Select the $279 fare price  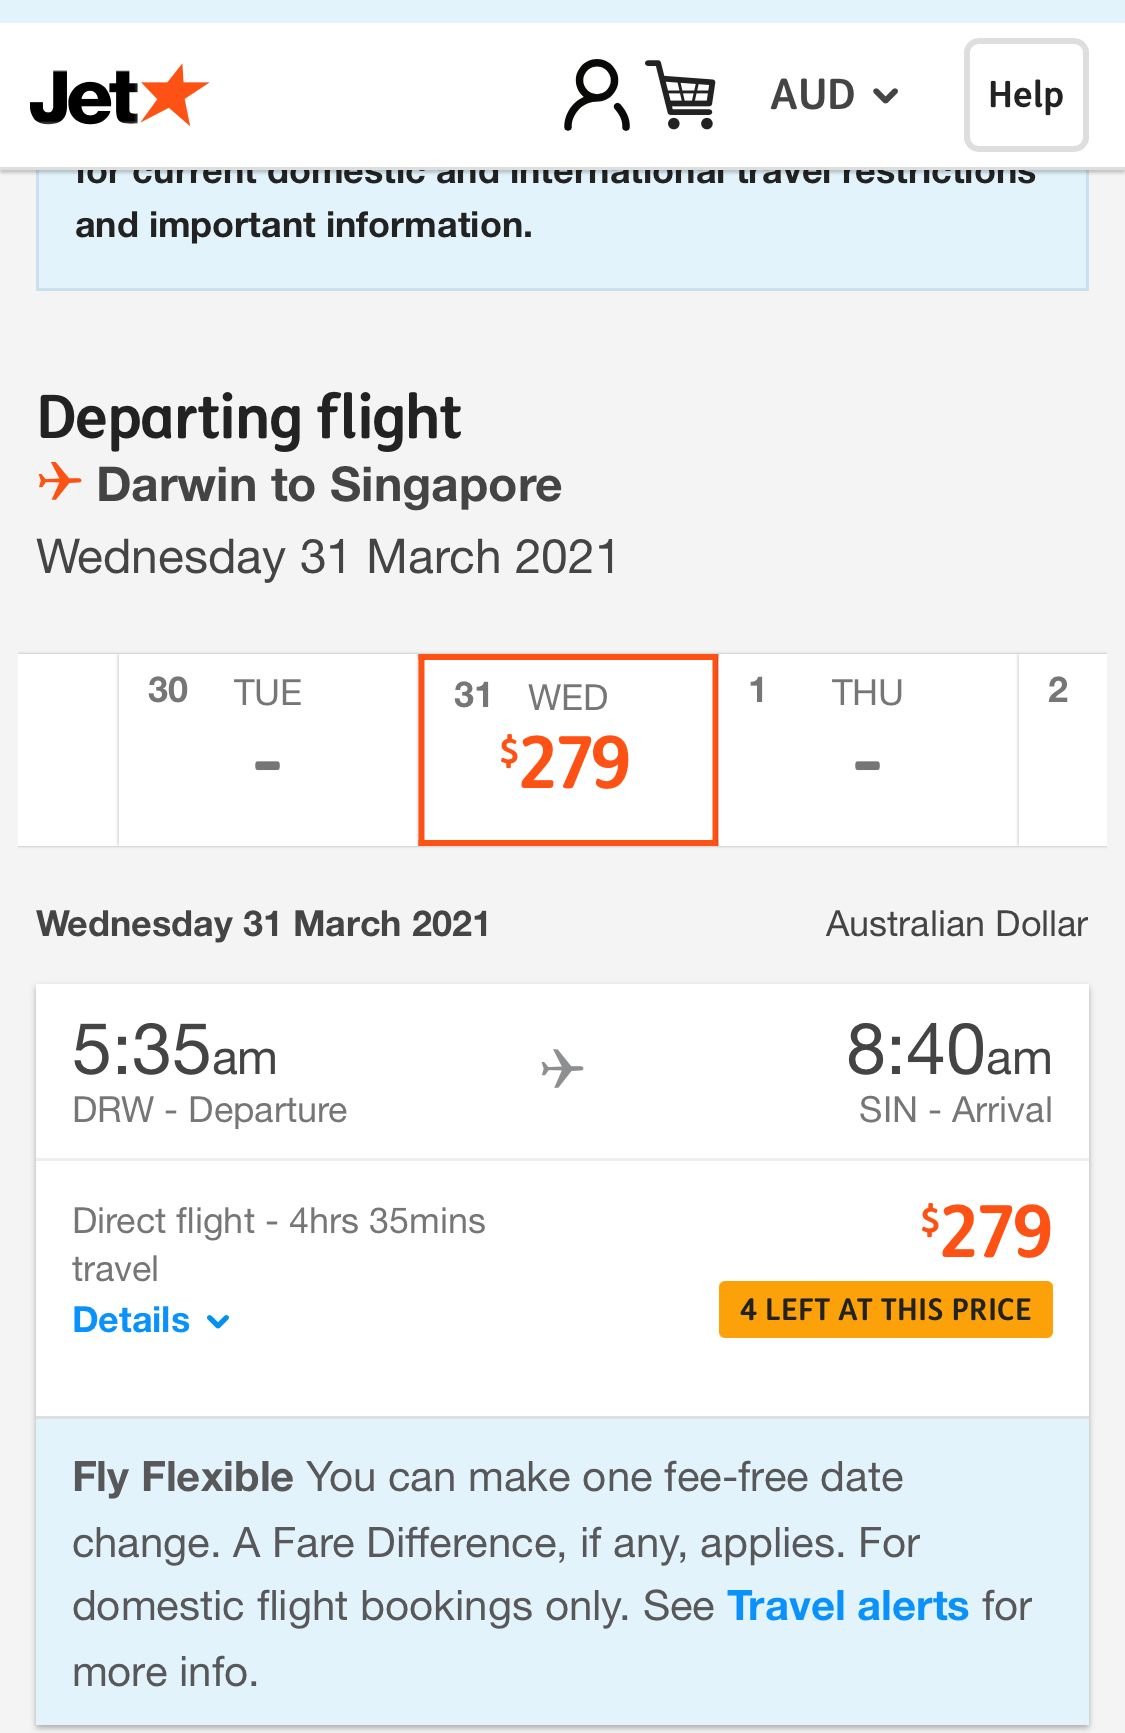click(986, 1230)
